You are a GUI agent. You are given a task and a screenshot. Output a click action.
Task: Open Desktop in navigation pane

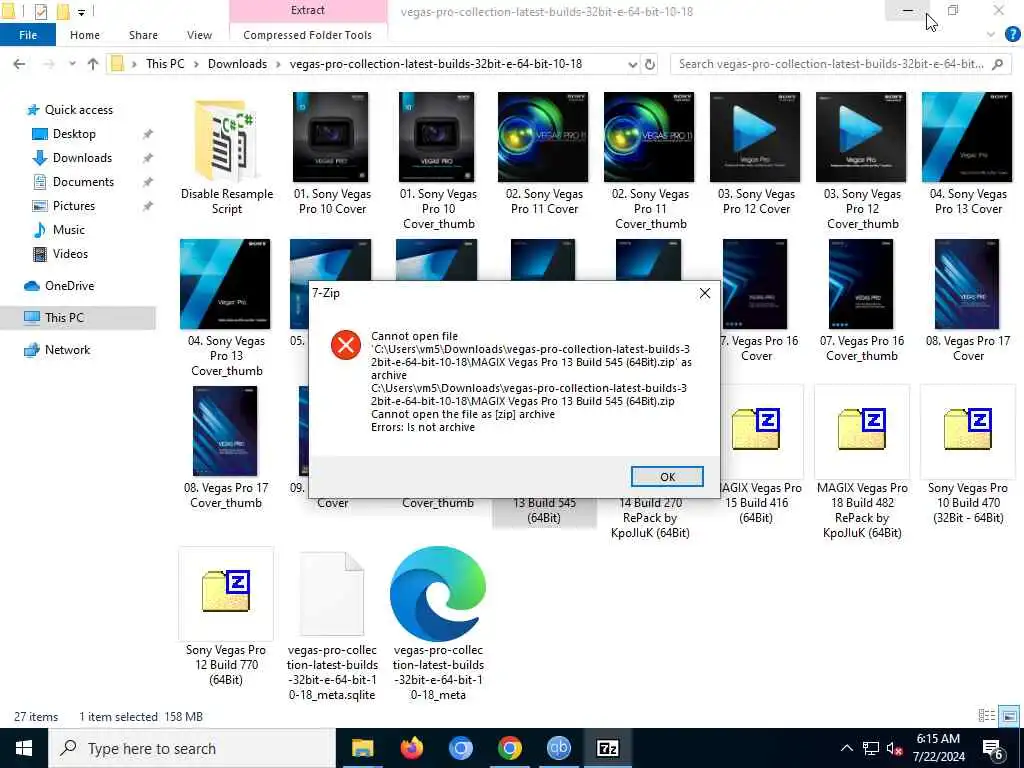click(74, 134)
